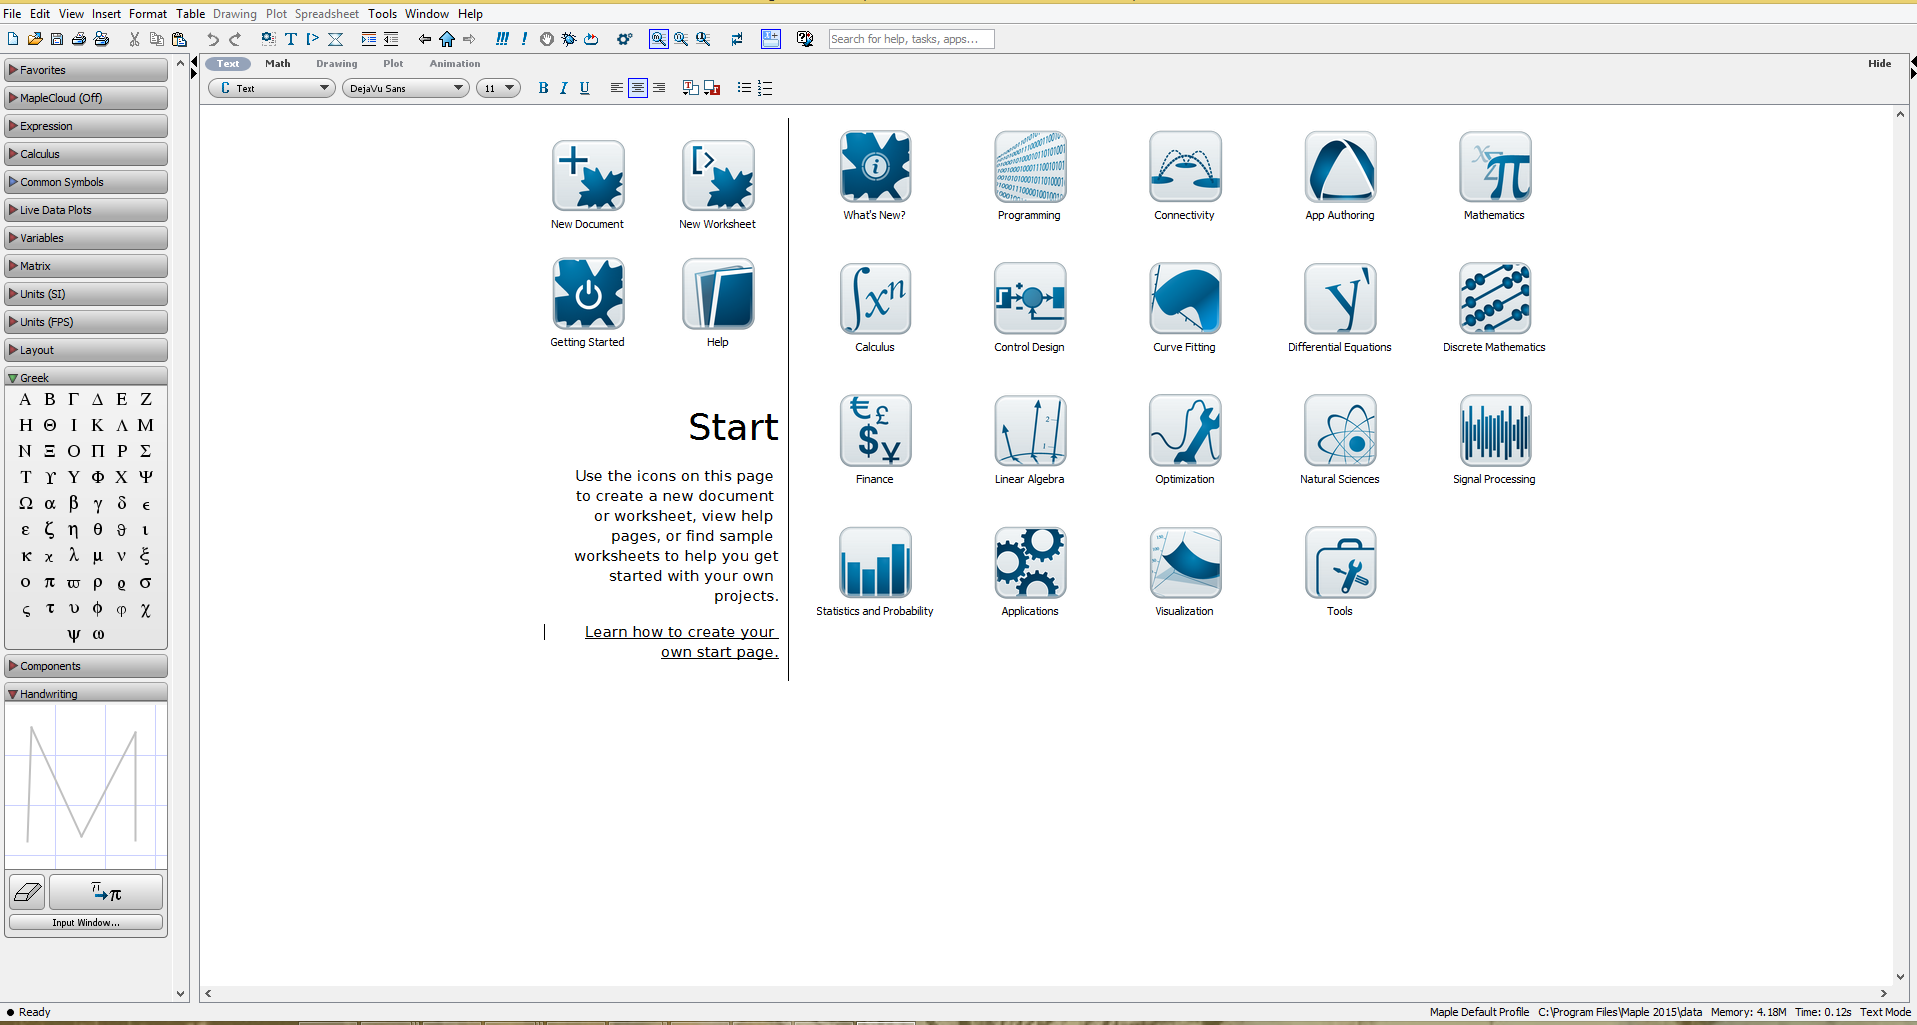Select center text alignment

click(x=637, y=88)
